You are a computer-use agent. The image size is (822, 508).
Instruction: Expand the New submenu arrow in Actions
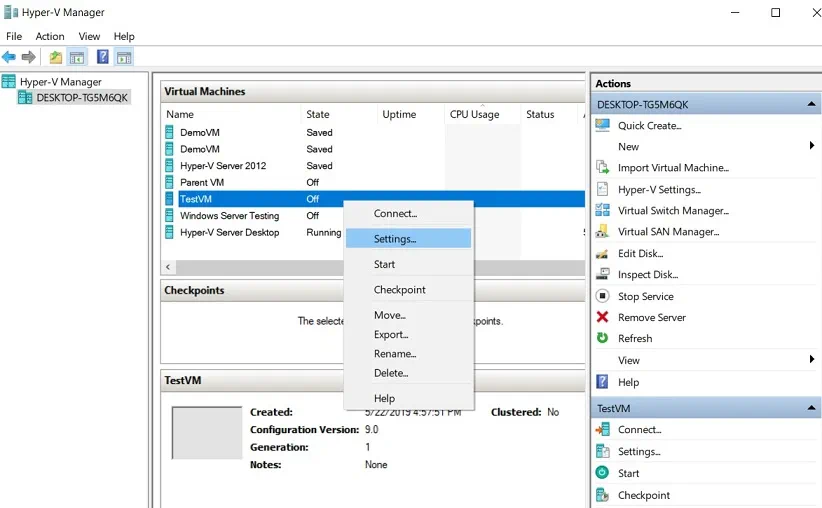click(x=811, y=146)
